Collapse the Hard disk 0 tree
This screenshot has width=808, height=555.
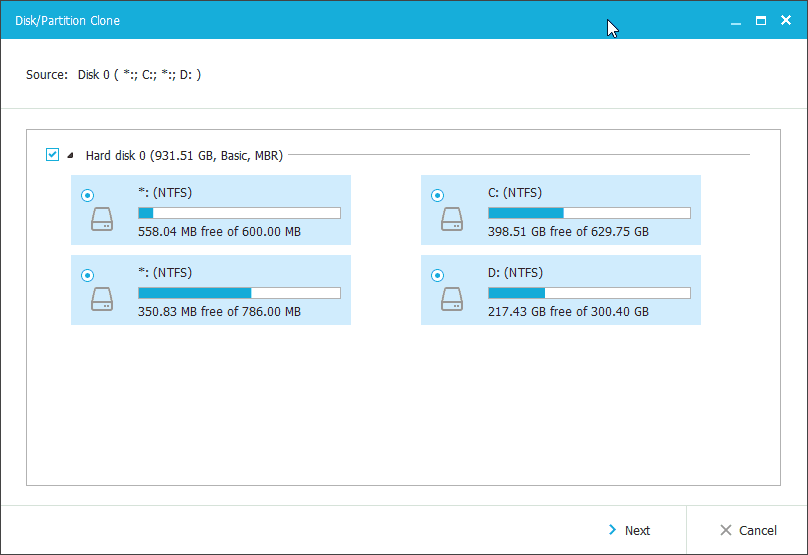70,156
